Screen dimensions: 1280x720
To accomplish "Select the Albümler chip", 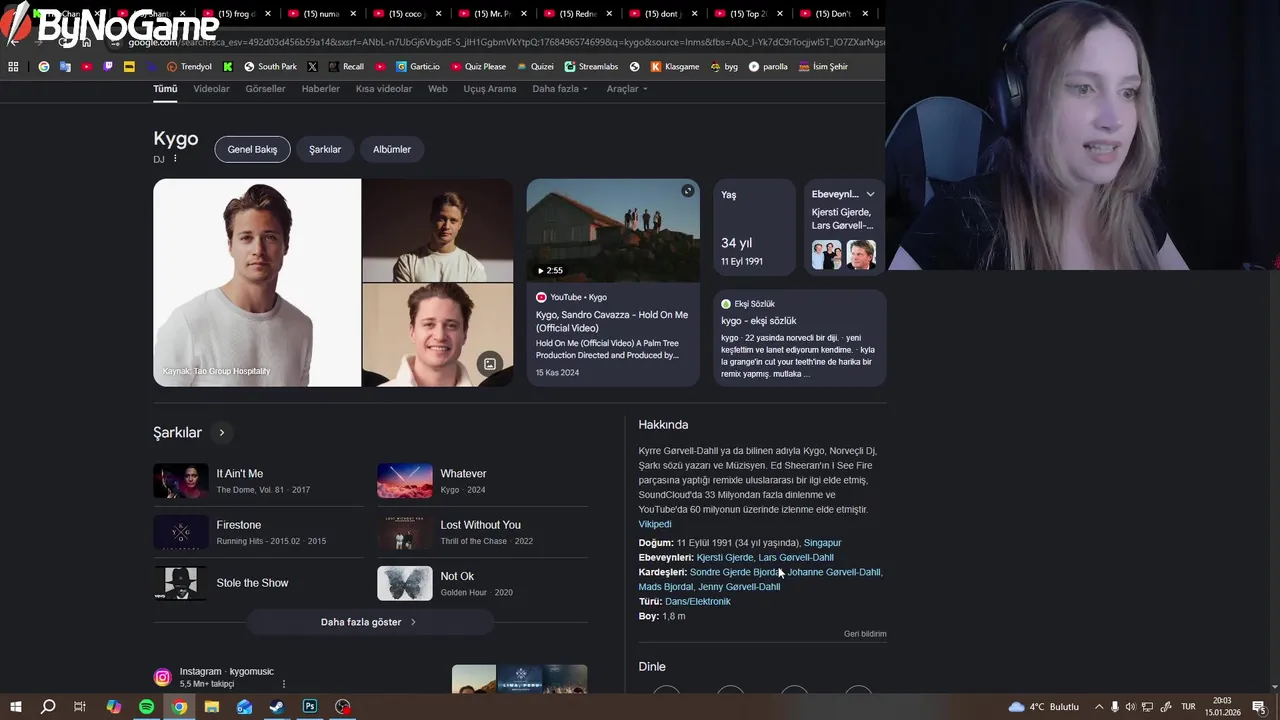I will pyautogui.click(x=392, y=149).
